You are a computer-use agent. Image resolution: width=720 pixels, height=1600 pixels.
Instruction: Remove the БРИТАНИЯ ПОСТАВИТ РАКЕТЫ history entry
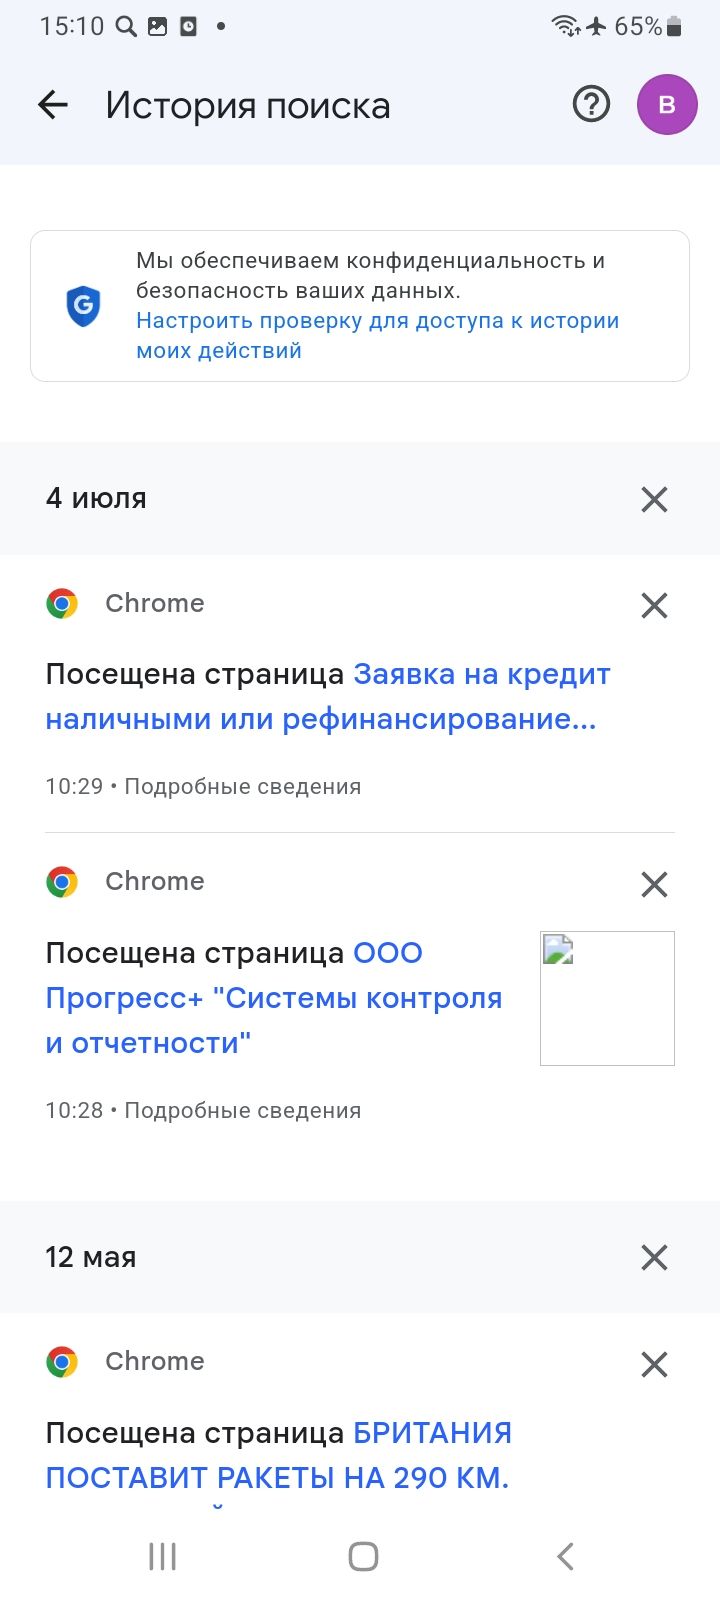[654, 1364]
